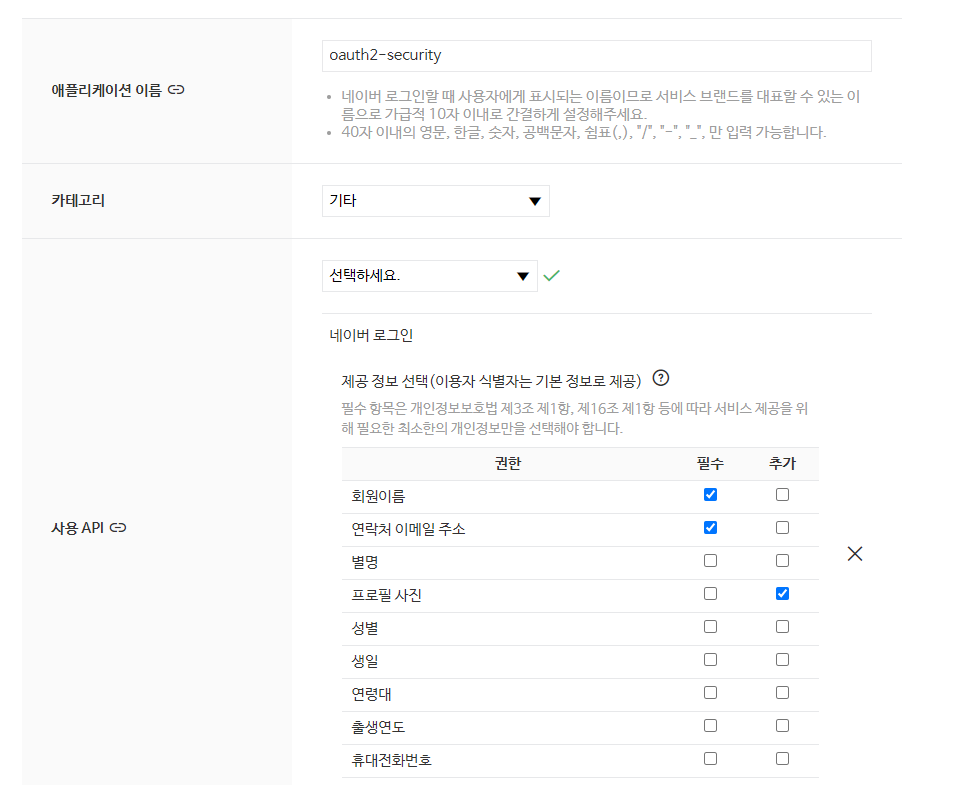Check 추가 for 출생연도
The width and height of the screenshot is (957, 785).
coord(782,725)
